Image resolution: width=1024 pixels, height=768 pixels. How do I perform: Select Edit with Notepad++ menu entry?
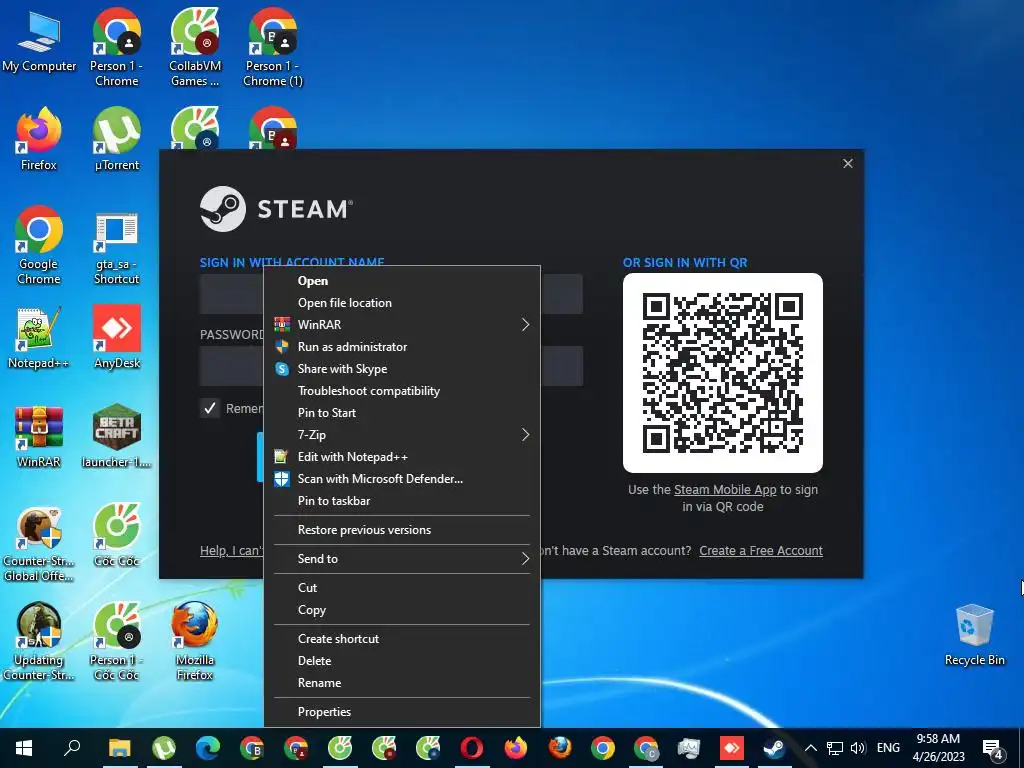402,456
